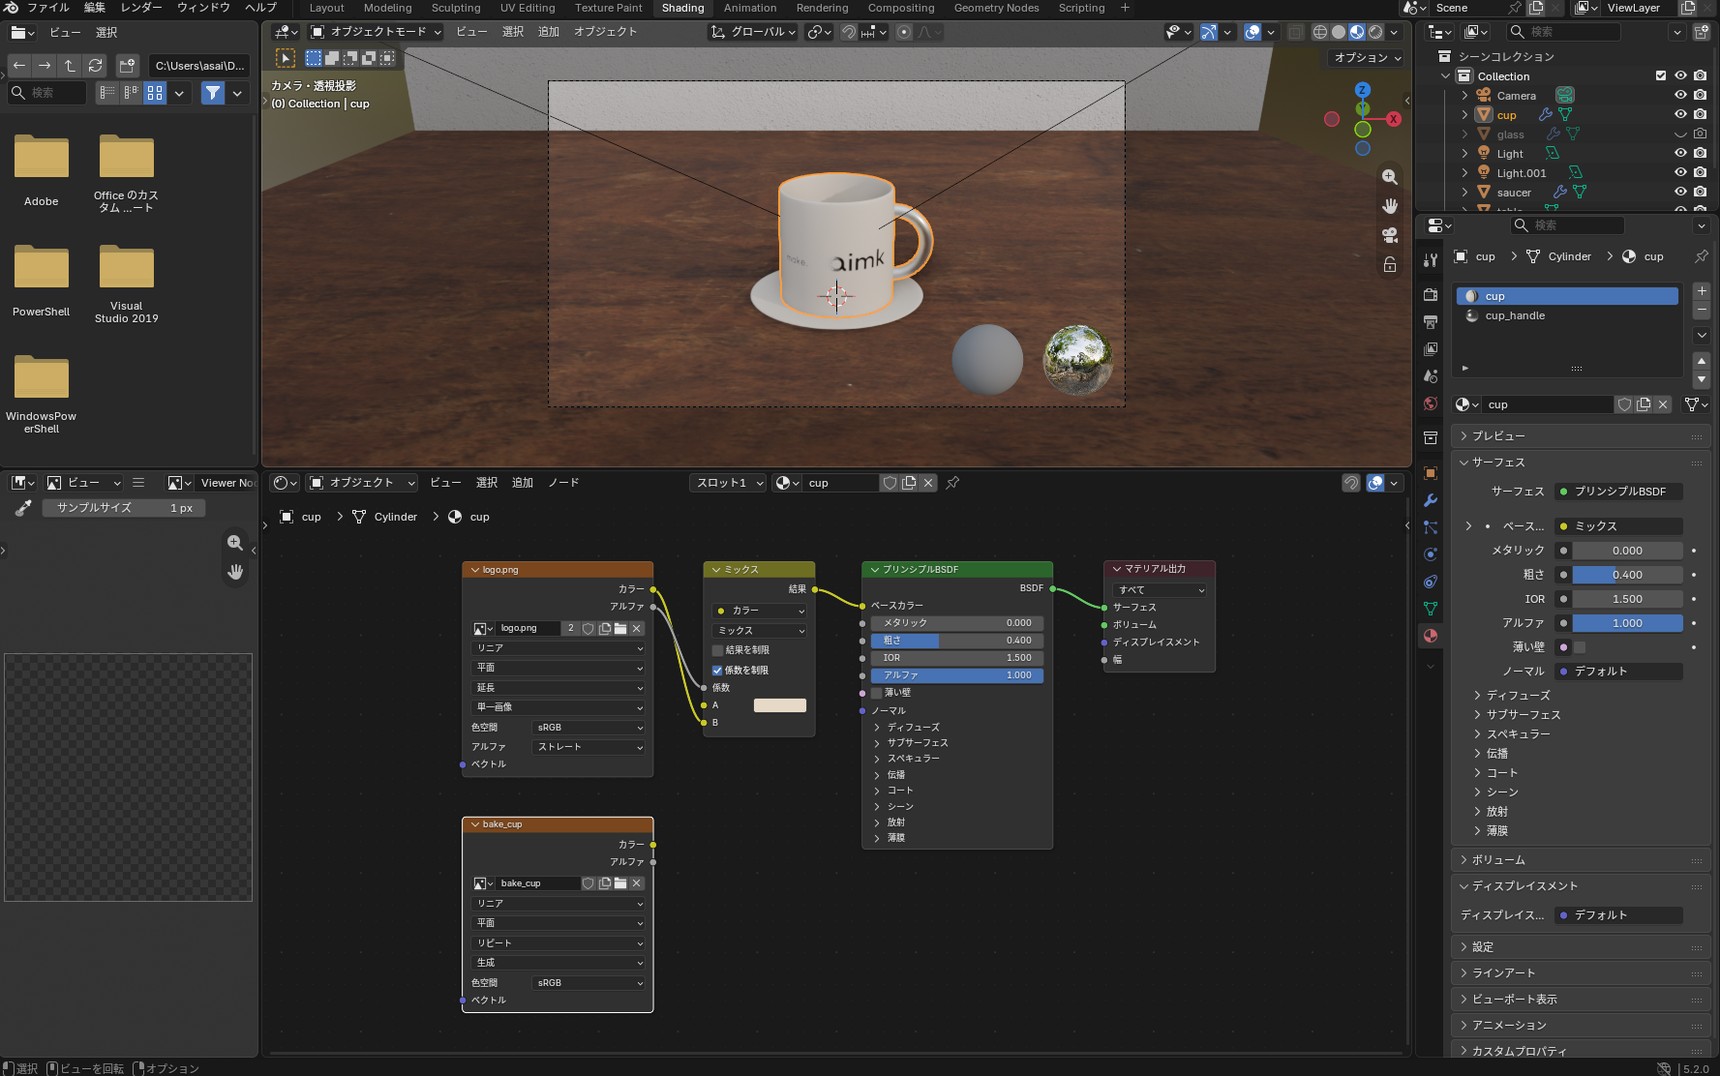Select wireframe shading mode
The width and height of the screenshot is (1720, 1076).
click(x=1320, y=32)
